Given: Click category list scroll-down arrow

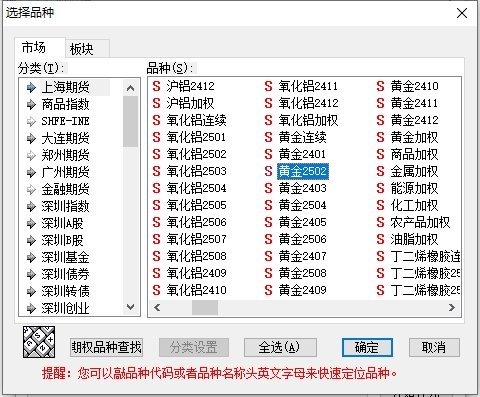Looking at the screenshot, I should pos(131,307).
